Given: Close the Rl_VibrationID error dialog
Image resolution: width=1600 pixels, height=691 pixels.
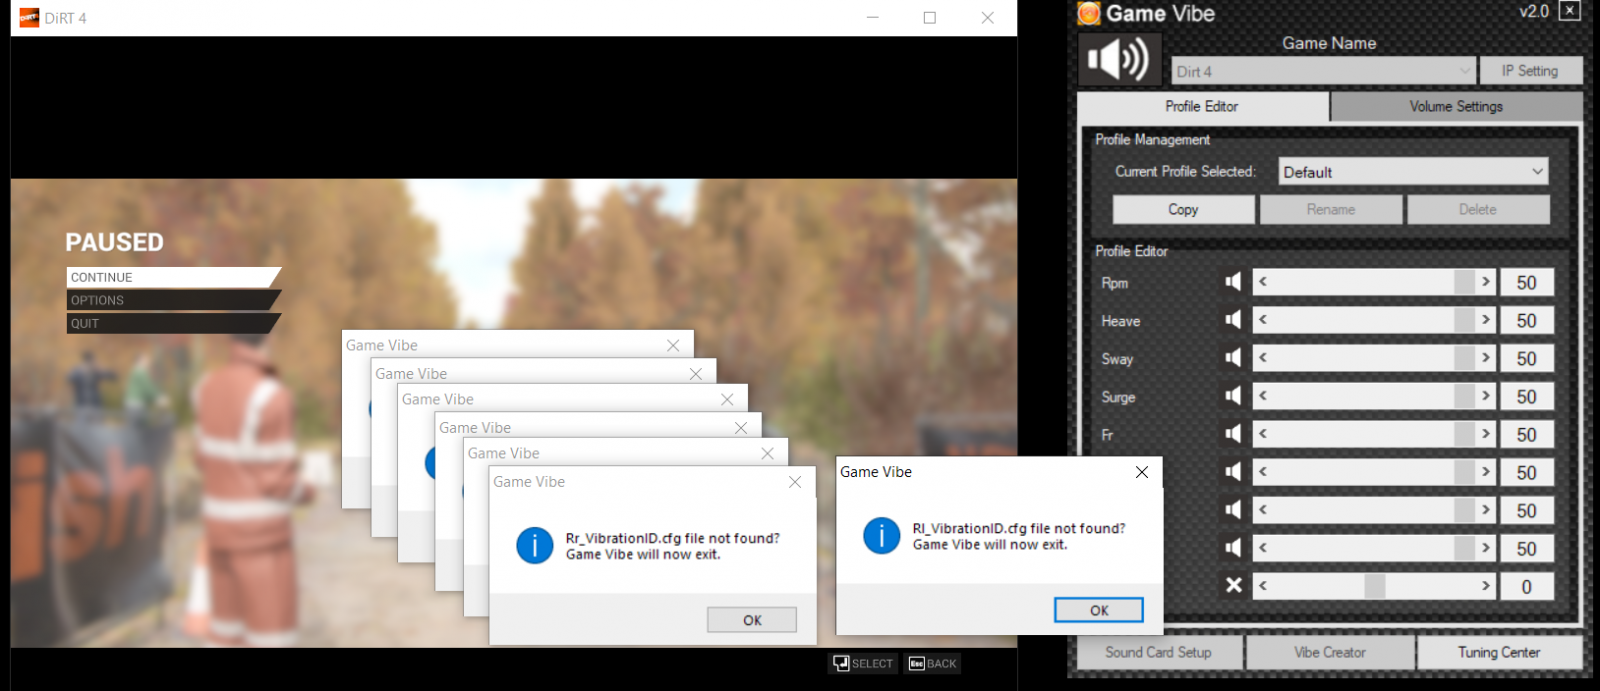Looking at the screenshot, I should coord(1142,472).
